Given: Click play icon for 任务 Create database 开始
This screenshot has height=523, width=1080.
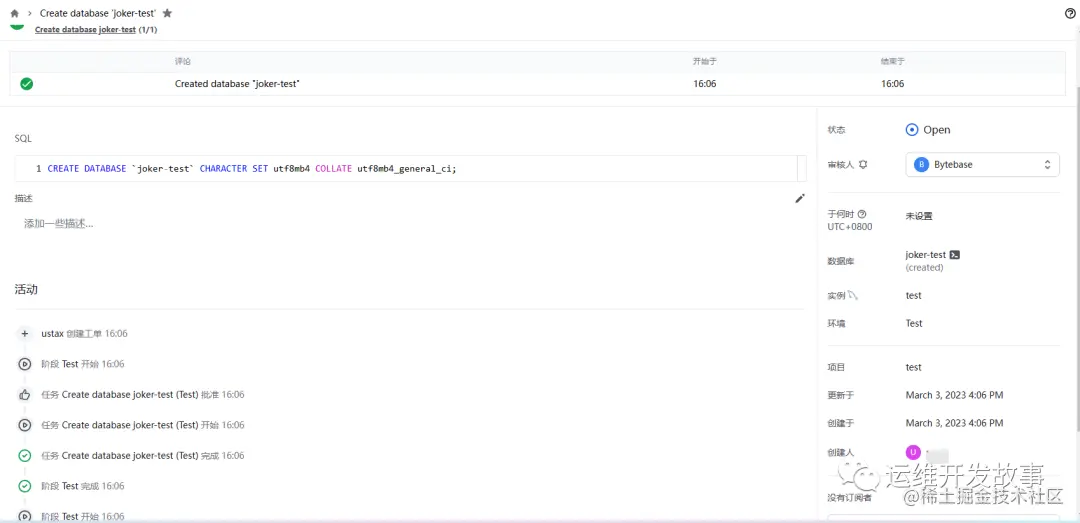Looking at the screenshot, I should pos(25,425).
